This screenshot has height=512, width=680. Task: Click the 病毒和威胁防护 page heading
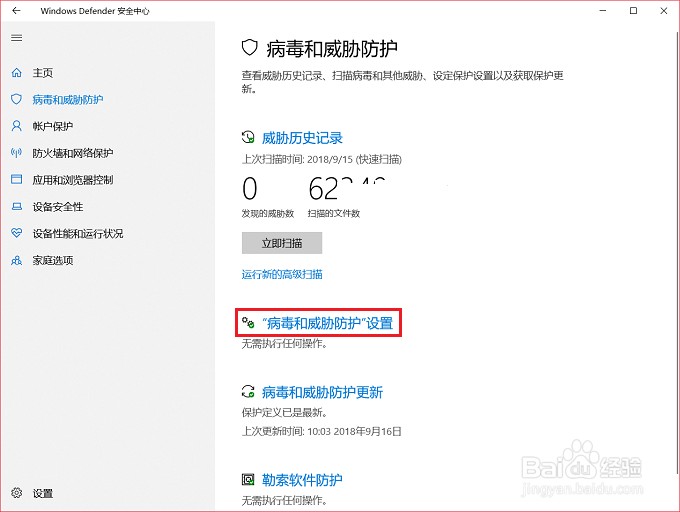(332, 49)
